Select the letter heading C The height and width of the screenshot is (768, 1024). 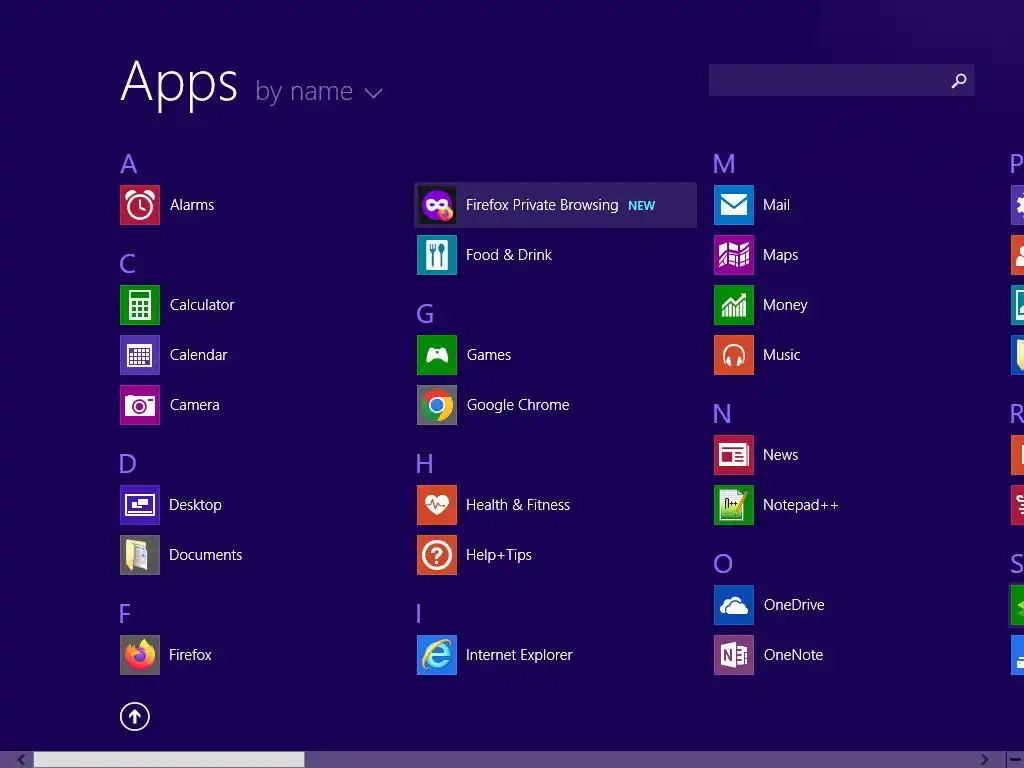tap(128, 264)
